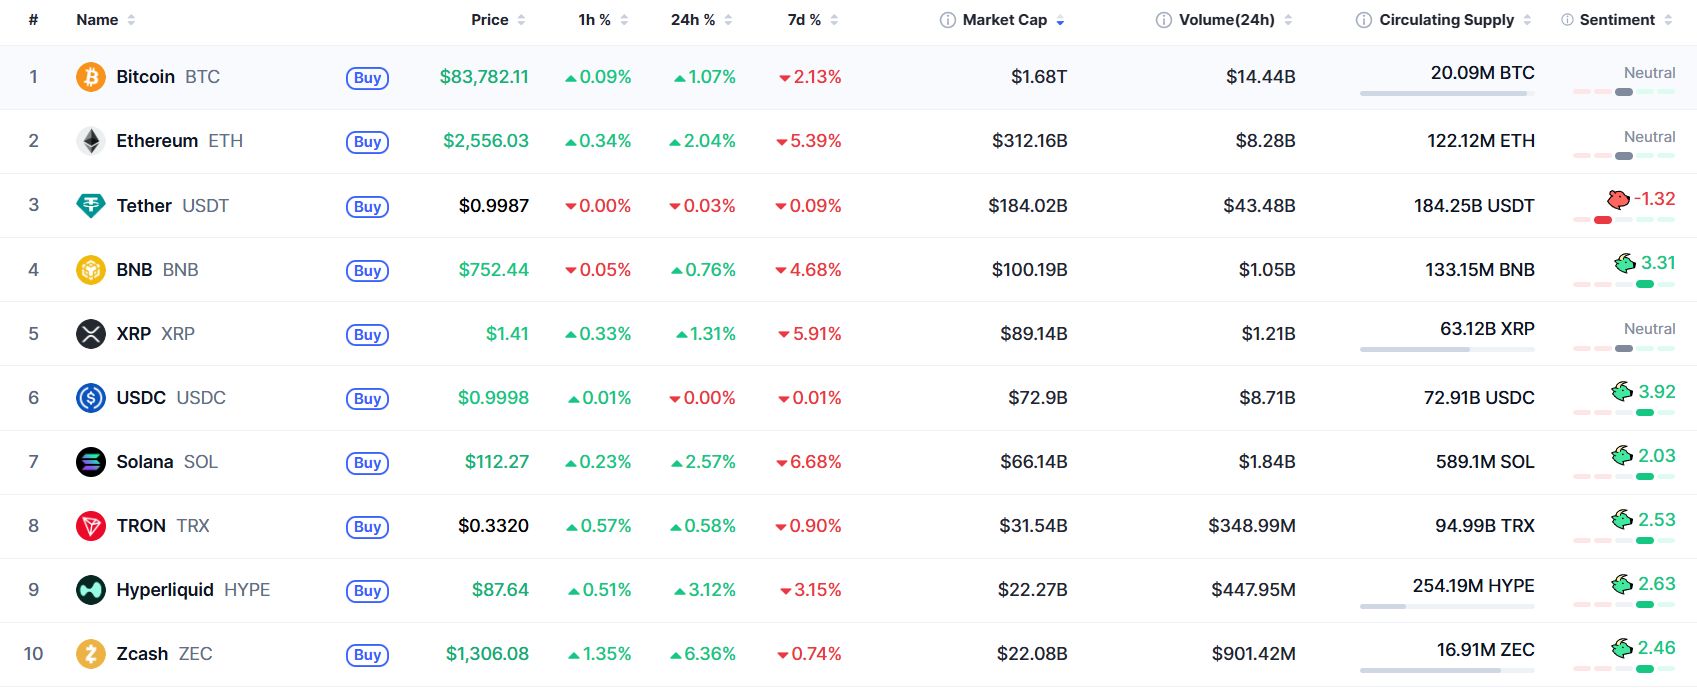Click Buy button for Ethereum
1697x688 pixels.
coord(367,142)
